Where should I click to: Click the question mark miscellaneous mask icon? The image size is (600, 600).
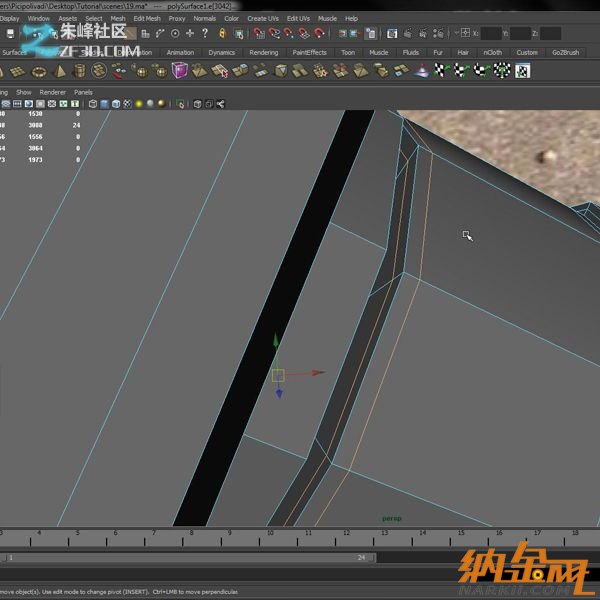point(205,34)
